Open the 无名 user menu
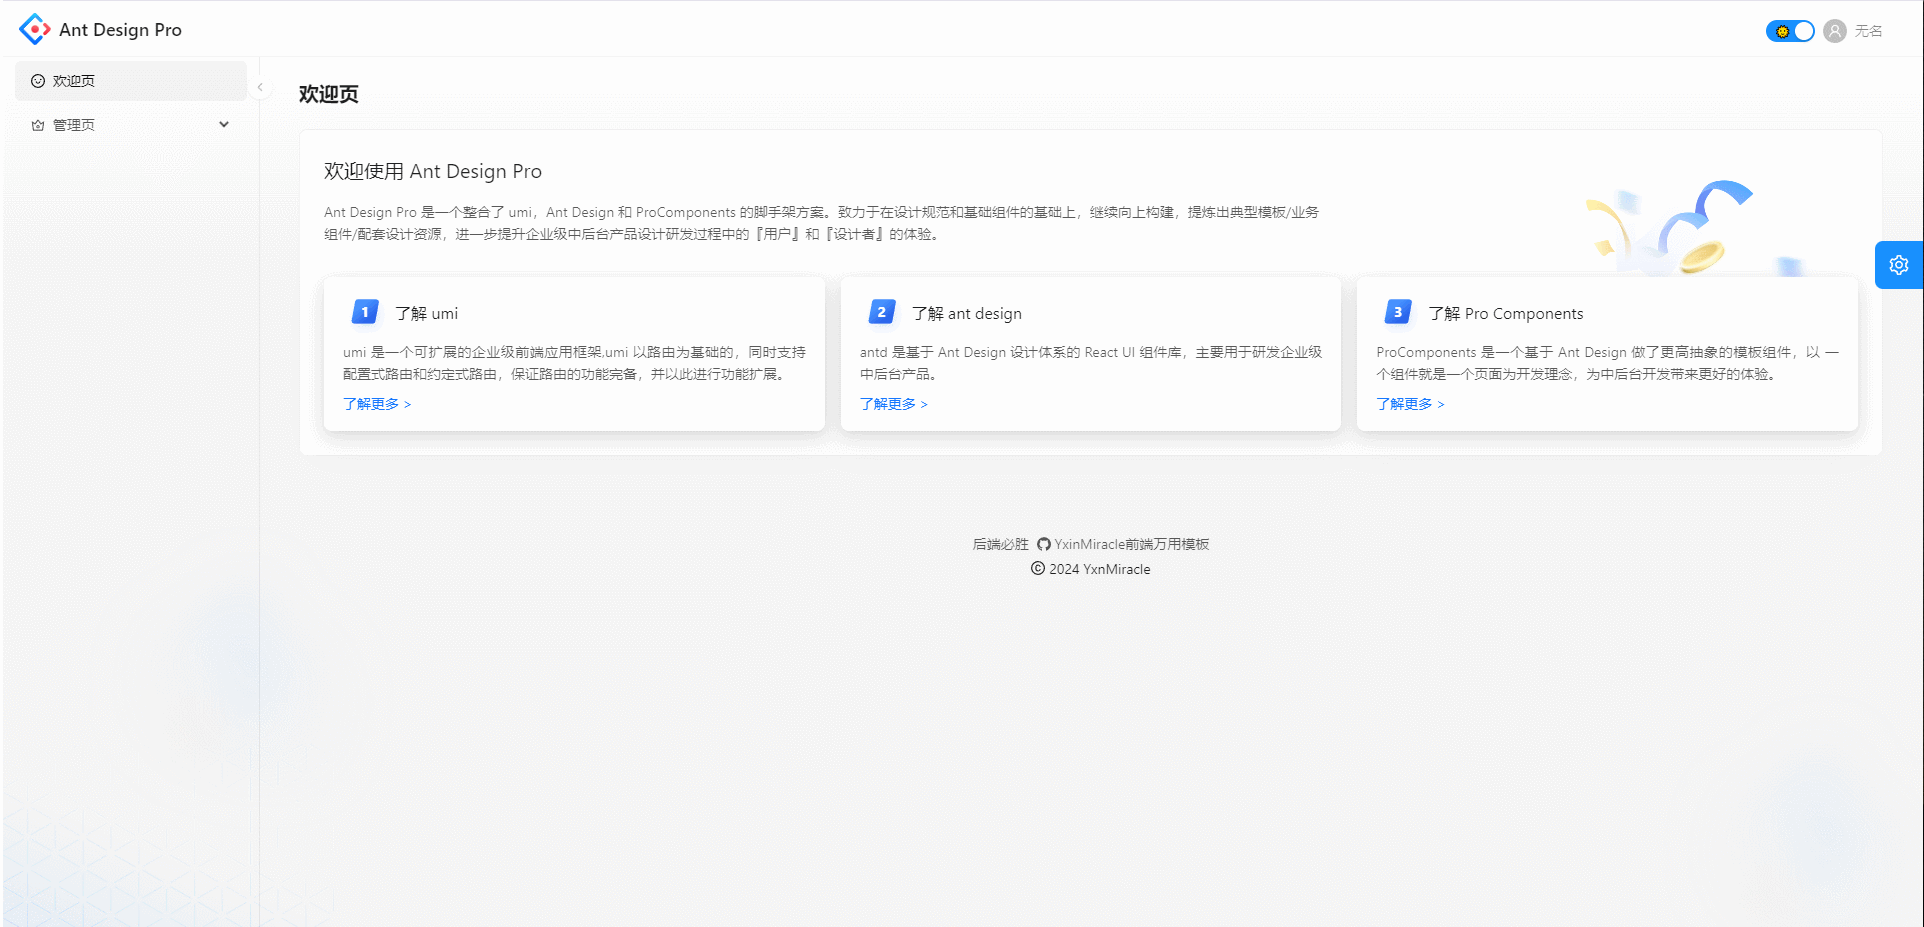The image size is (1924, 927). tap(1868, 31)
